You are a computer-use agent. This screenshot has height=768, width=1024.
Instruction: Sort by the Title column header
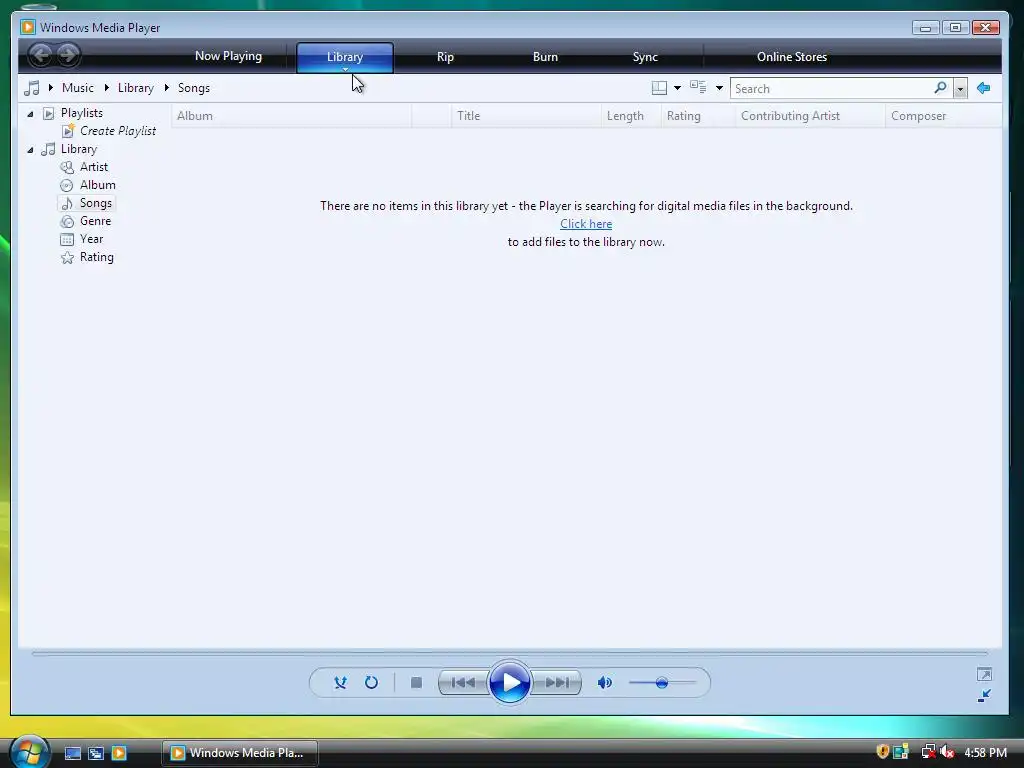point(526,116)
